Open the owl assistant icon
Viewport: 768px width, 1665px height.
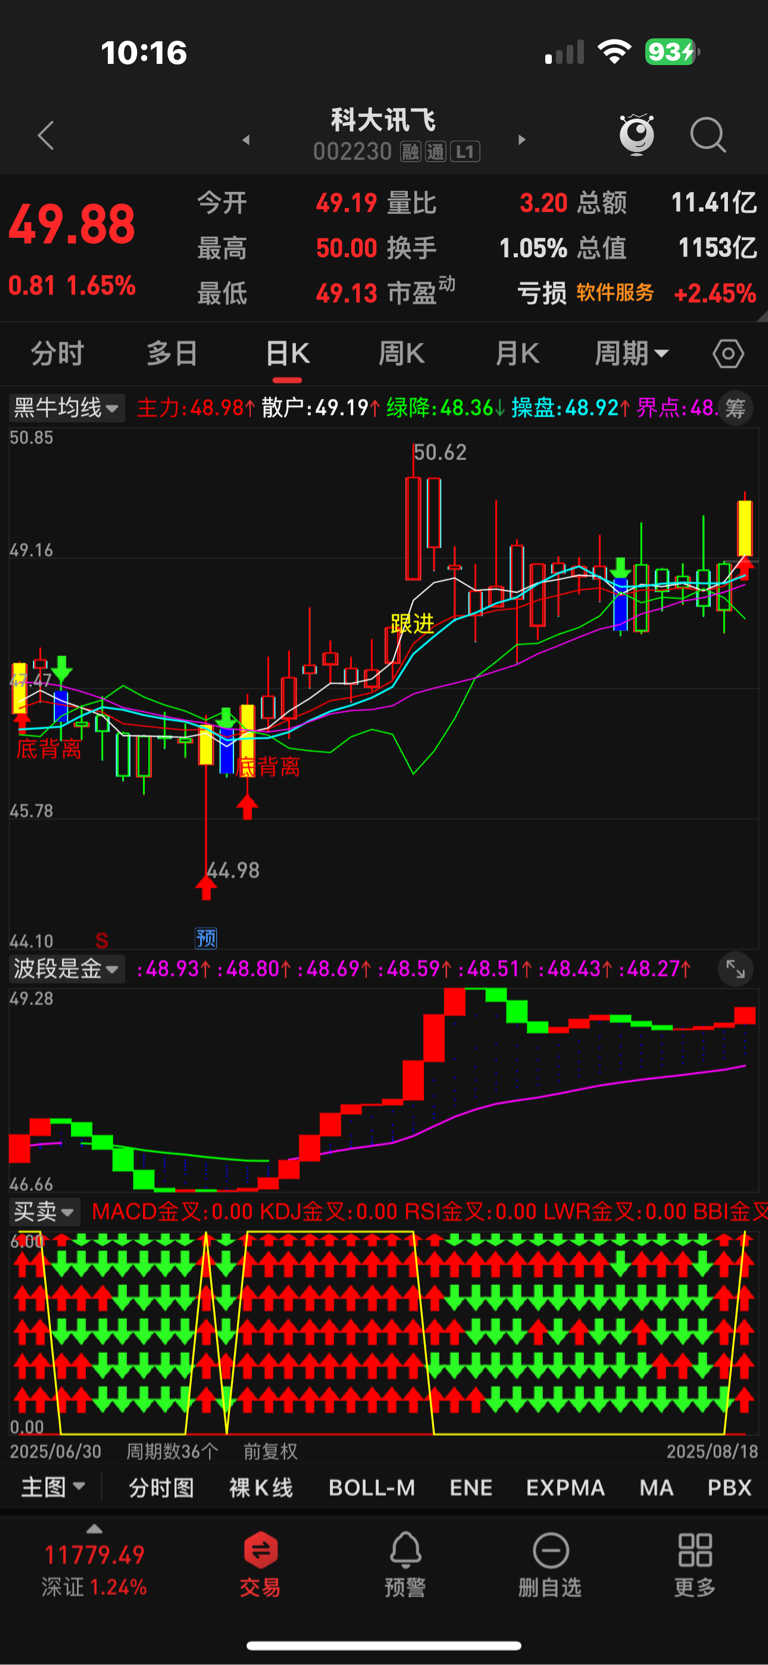[637, 134]
